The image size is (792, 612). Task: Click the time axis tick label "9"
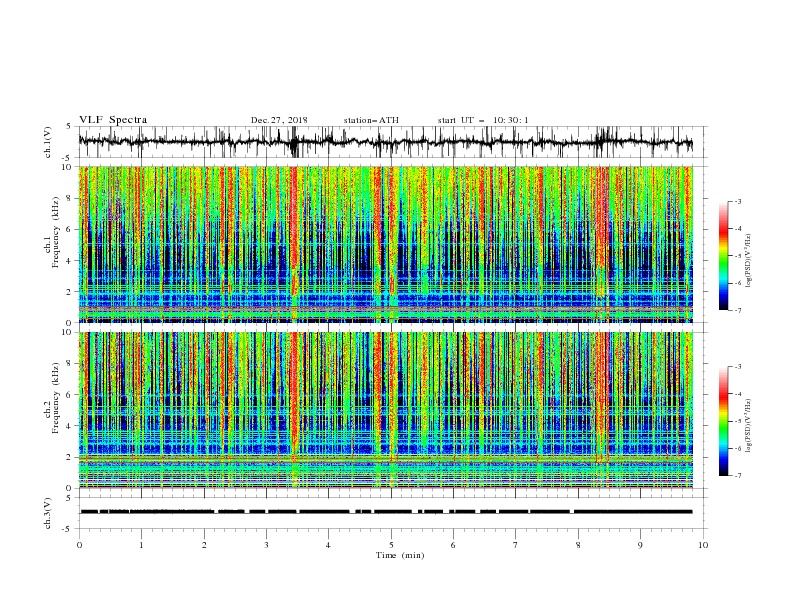coord(640,545)
